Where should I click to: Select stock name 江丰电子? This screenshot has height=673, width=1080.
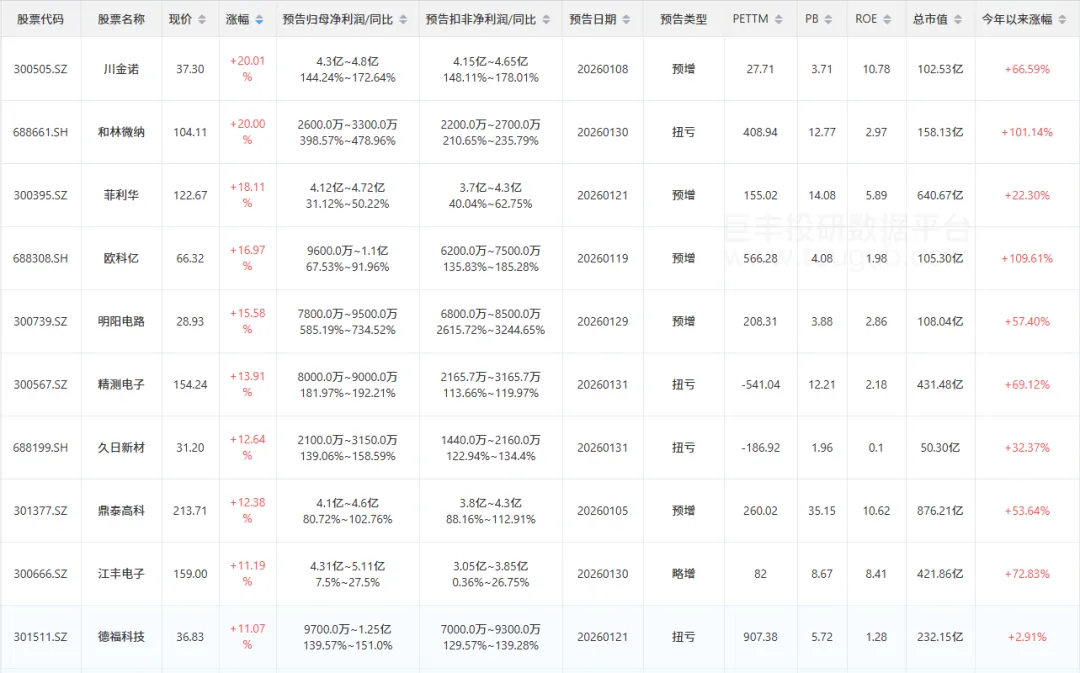[x=121, y=574]
